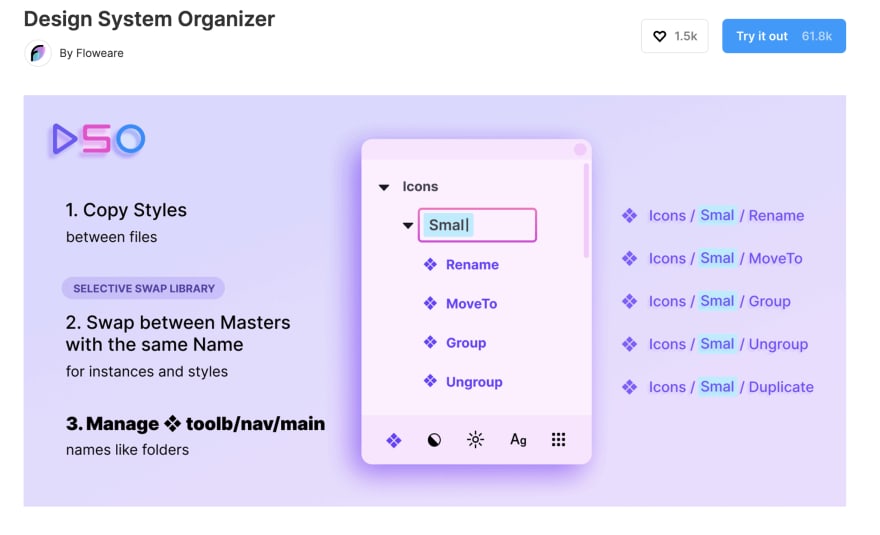The height and width of the screenshot is (535, 880).
Task: Click component icon before Icons / Smal / Rename
Action: pos(630,216)
